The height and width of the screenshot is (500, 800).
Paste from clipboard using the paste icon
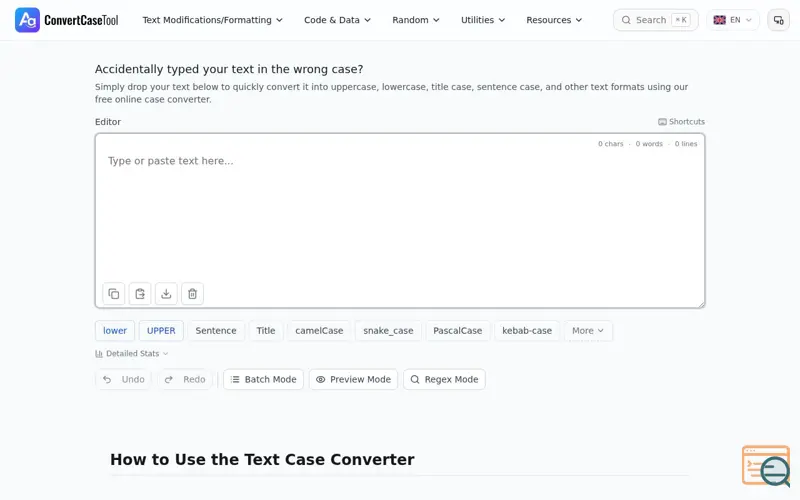coord(140,294)
